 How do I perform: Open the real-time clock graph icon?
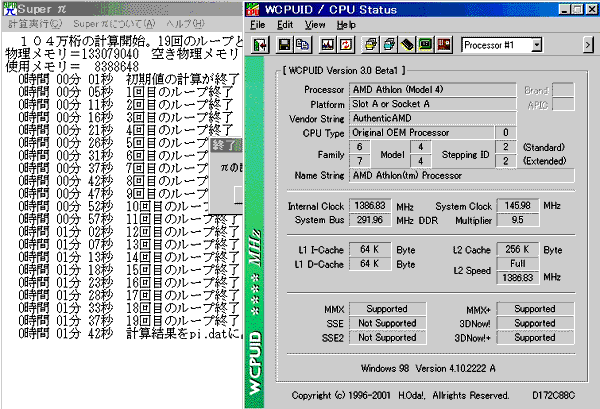pos(328,45)
